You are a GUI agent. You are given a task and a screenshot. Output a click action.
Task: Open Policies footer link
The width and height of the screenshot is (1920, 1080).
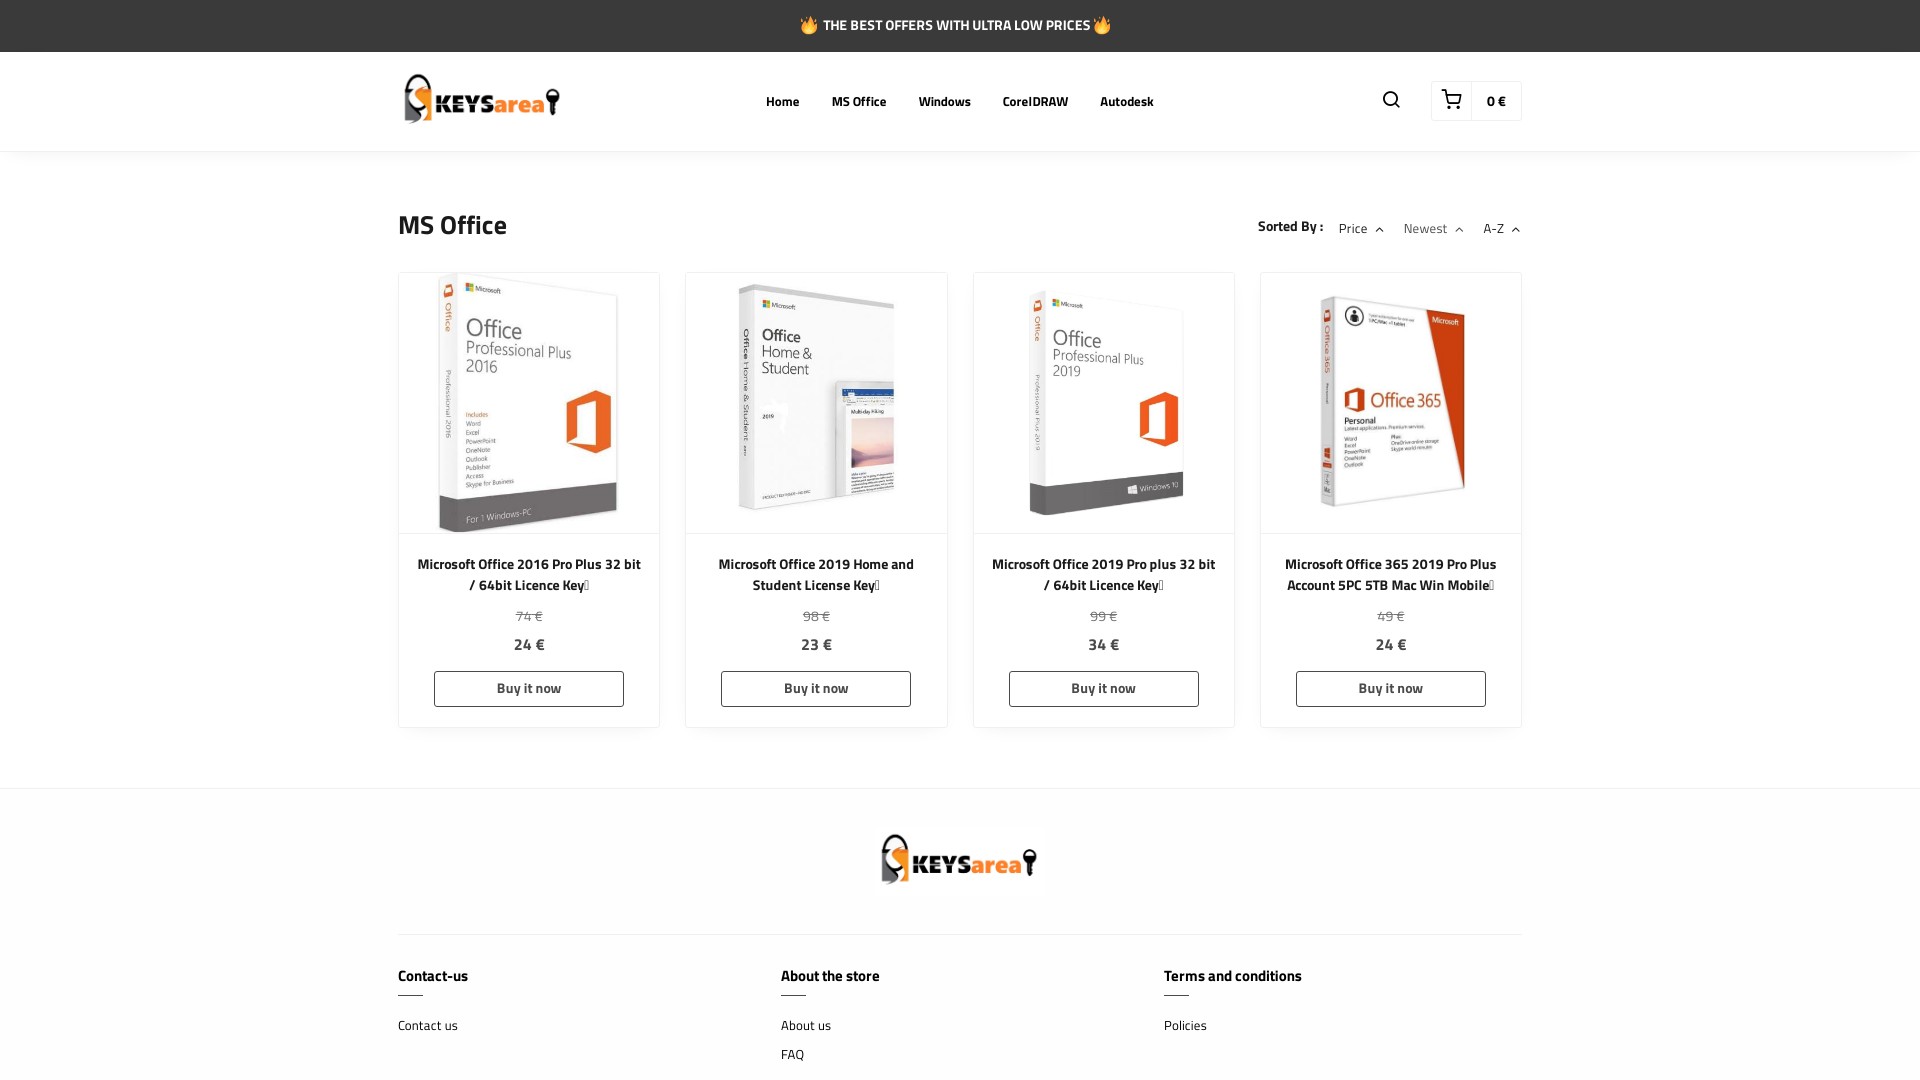pos(1185,1026)
